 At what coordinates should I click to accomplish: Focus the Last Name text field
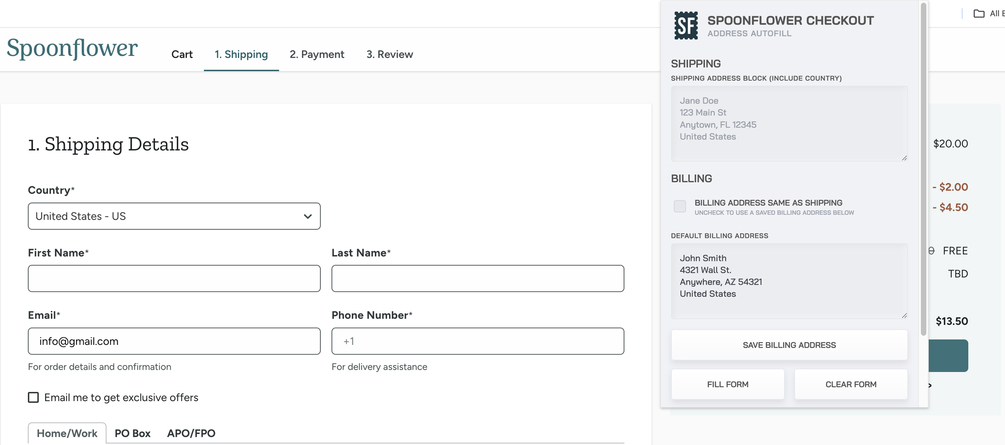(x=478, y=278)
